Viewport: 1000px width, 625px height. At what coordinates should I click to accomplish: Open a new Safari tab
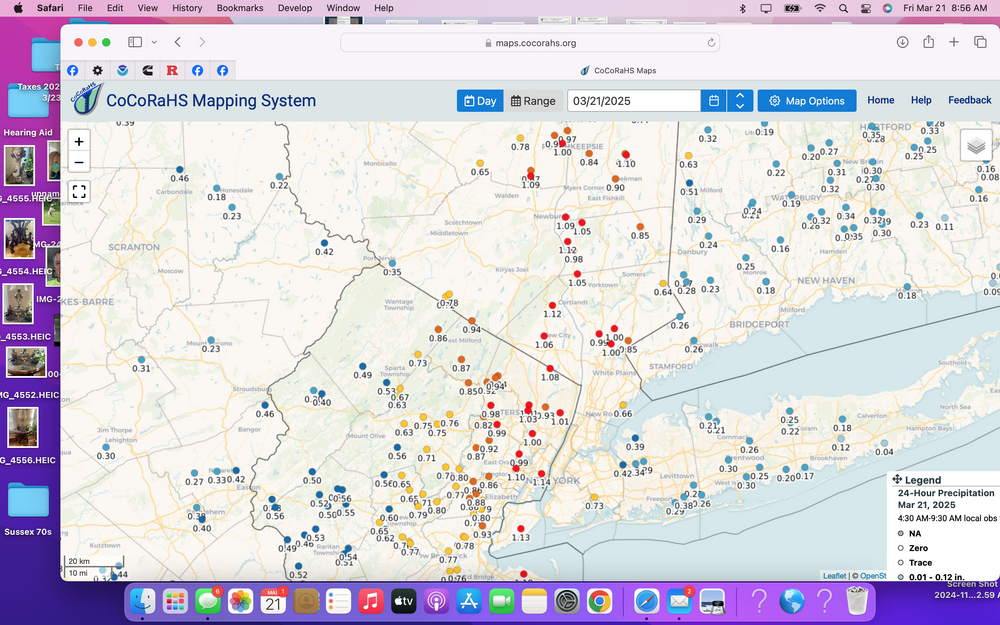953,42
